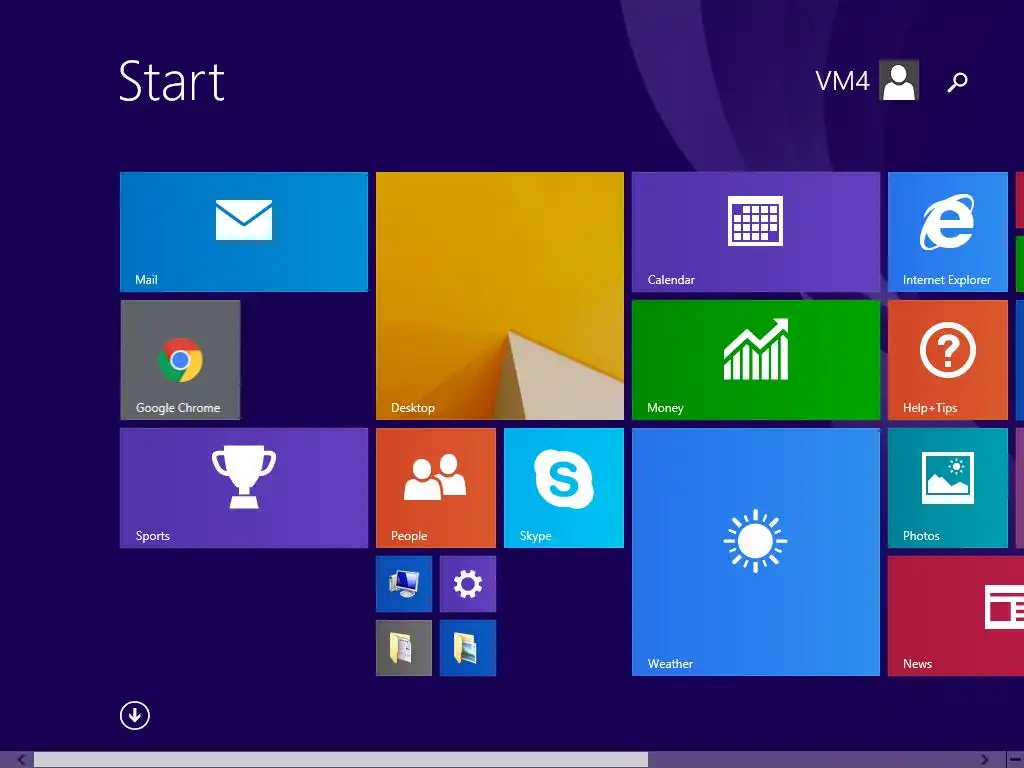Open the Documents folder small tile
This screenshot has height=768, width=1024.
tap(404, 648)
